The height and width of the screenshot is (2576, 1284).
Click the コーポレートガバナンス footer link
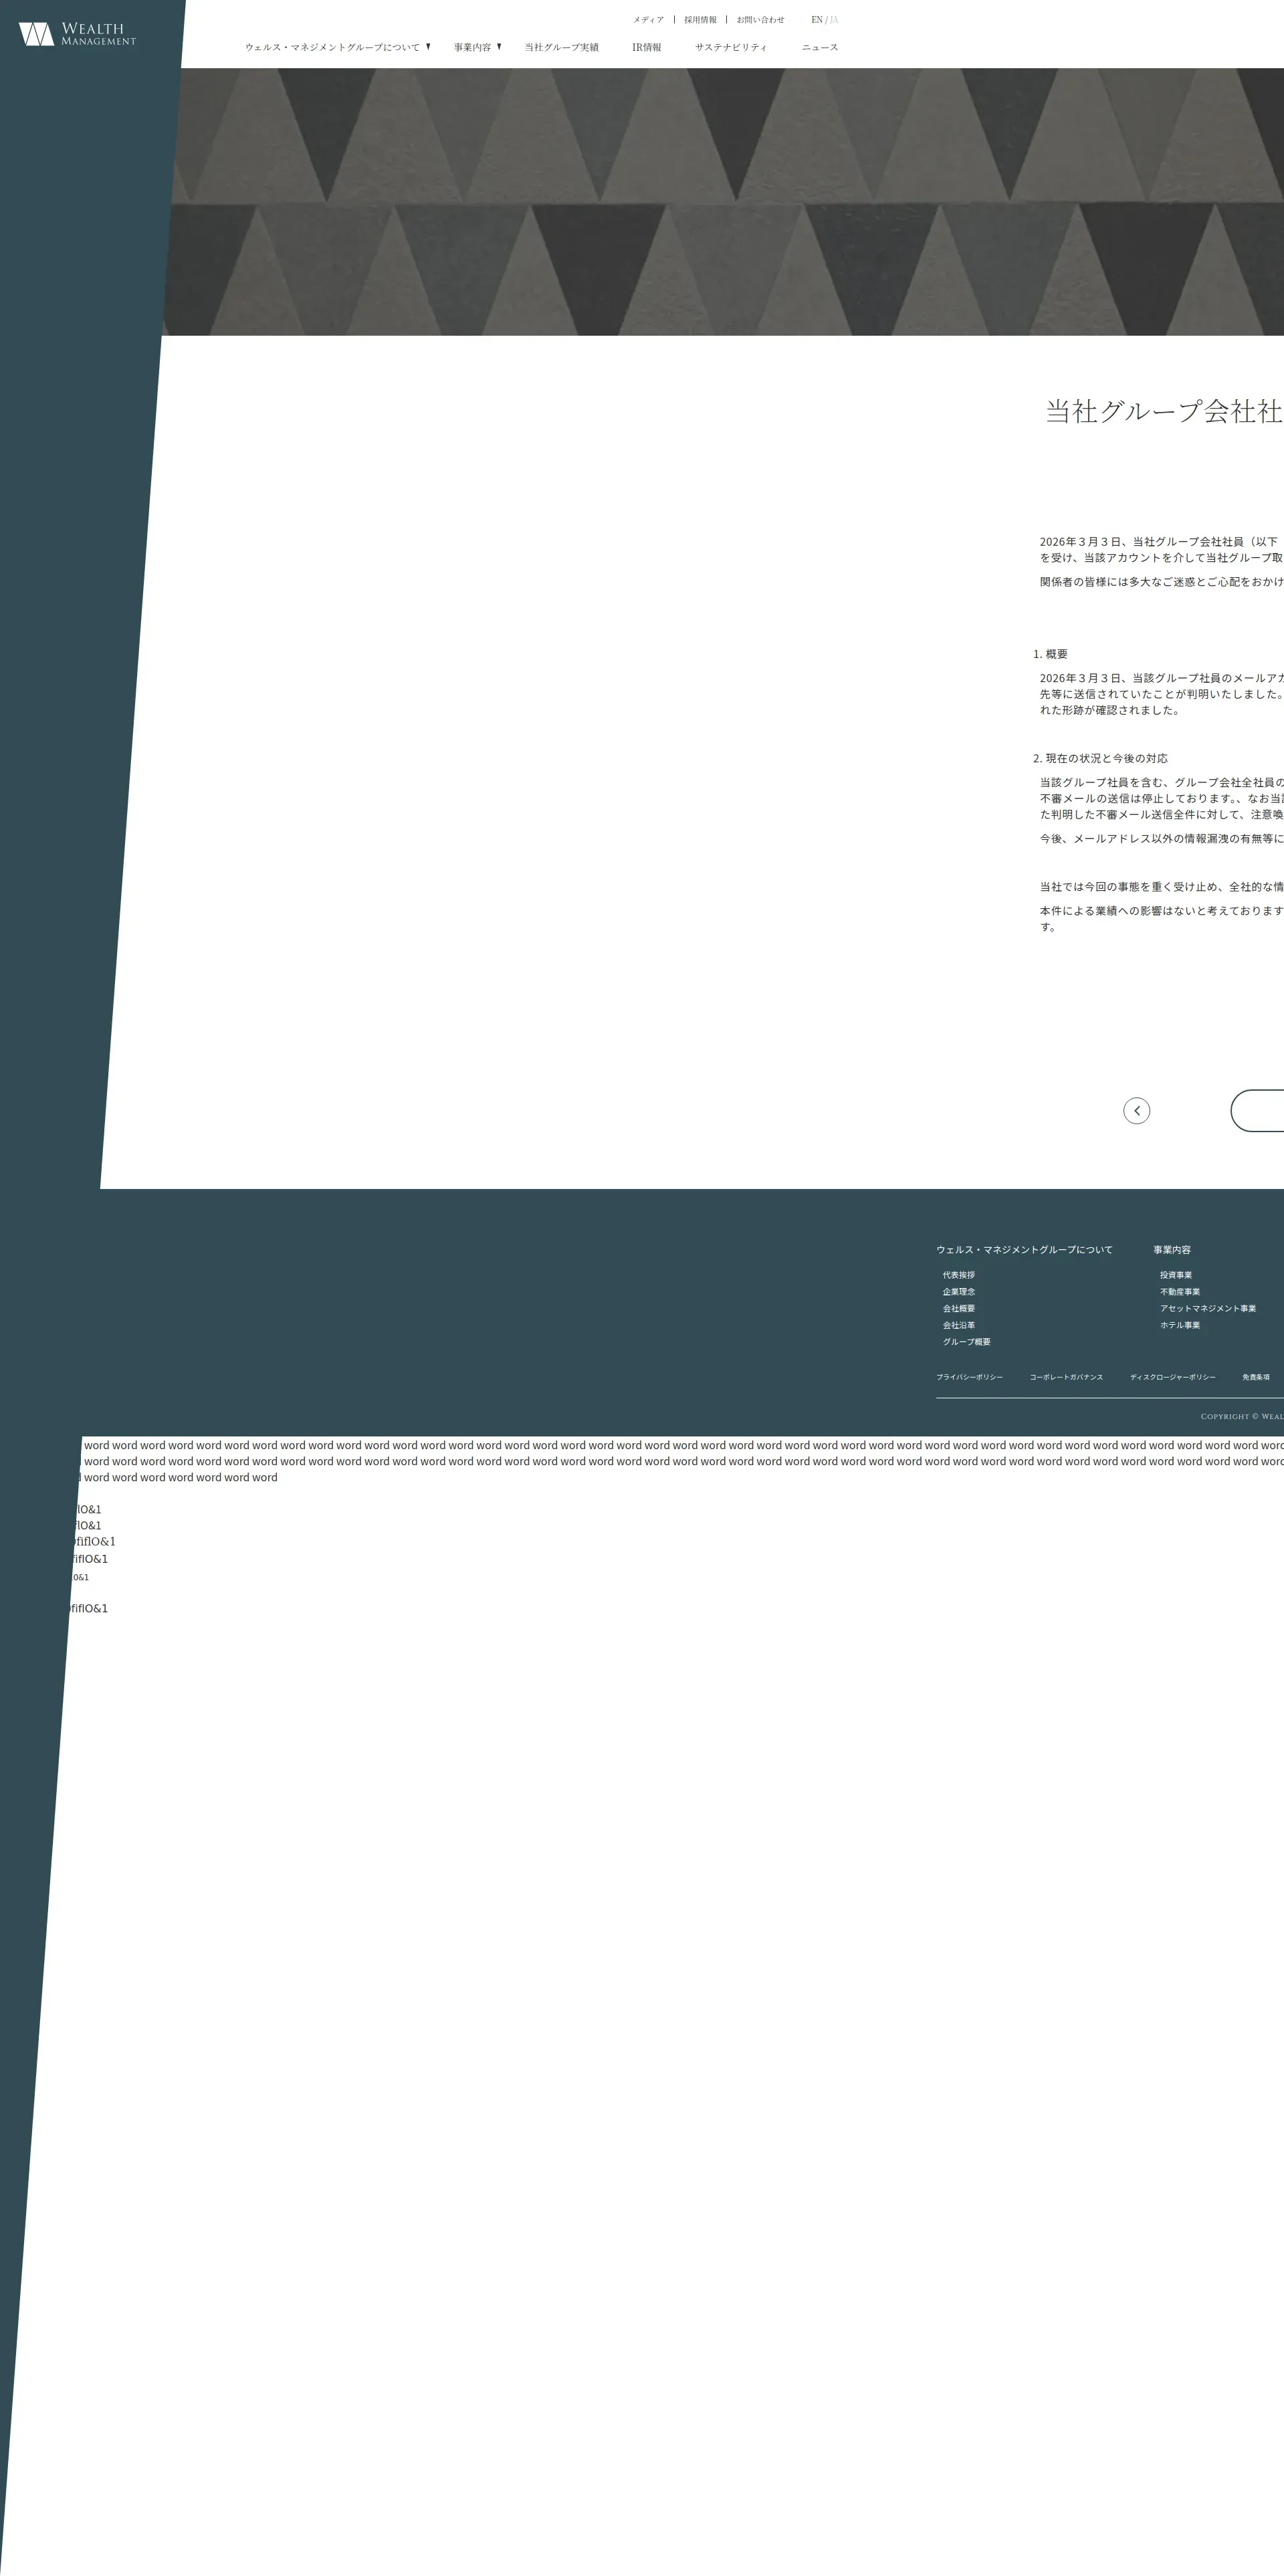point(1066,1377)
